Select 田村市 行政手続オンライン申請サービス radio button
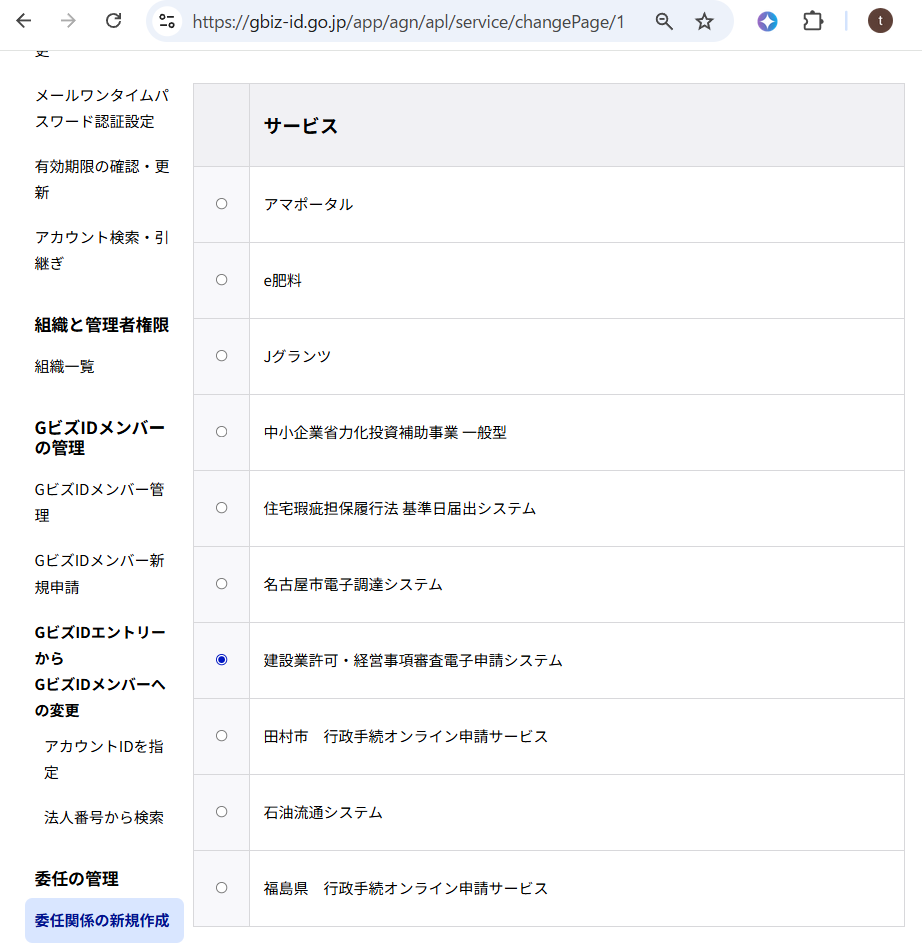The image size is (922, 943). 221,736
